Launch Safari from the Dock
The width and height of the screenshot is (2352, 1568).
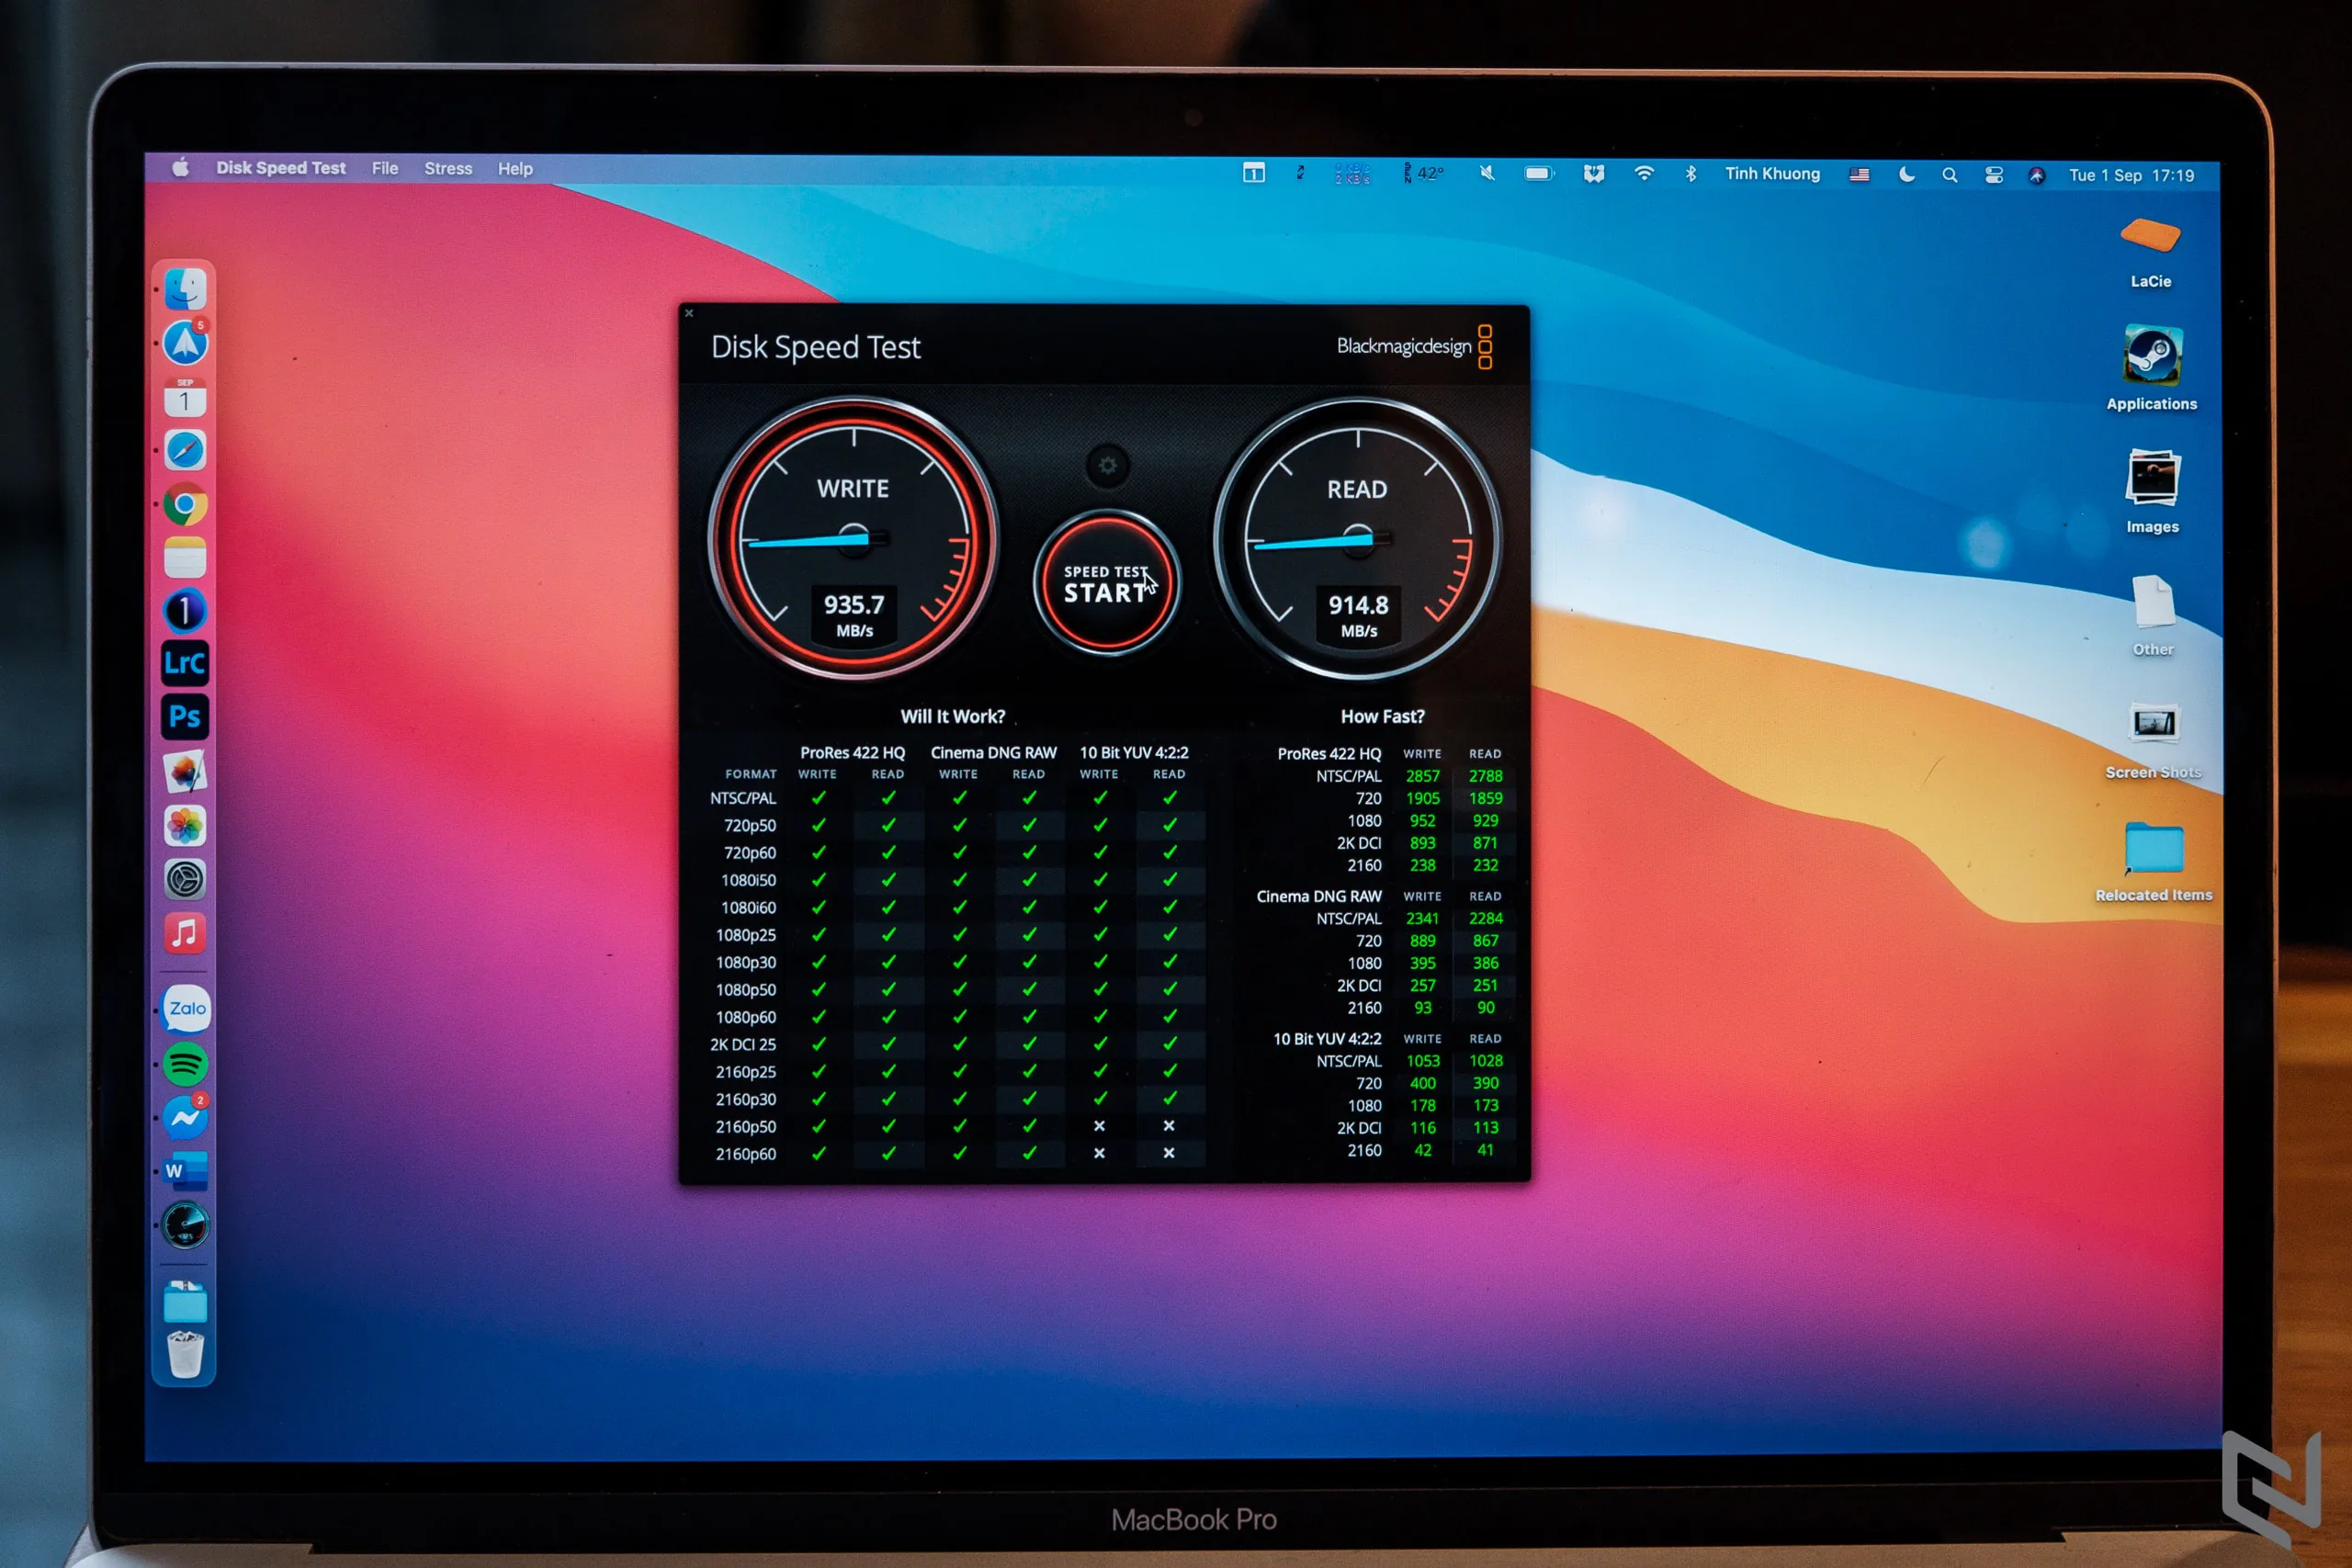pos(186,451)
